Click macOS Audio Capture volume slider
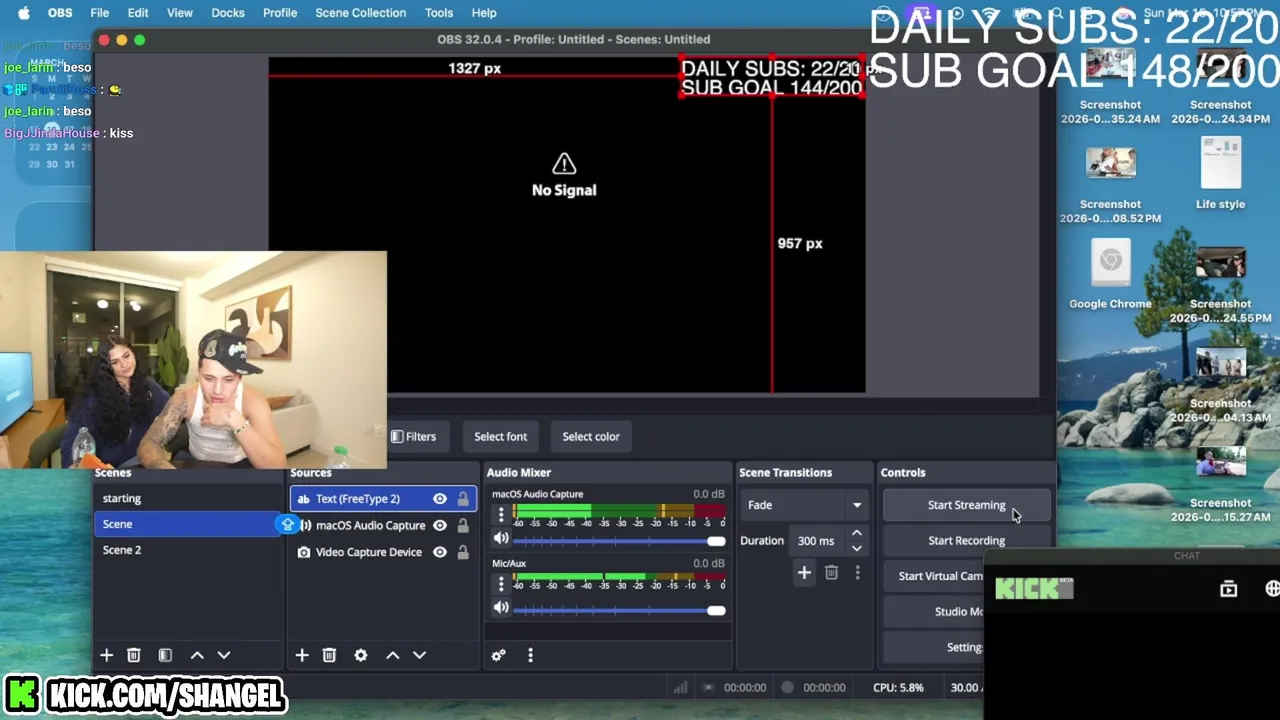The height and width of the screenshot is (720, 1280). 619,541
